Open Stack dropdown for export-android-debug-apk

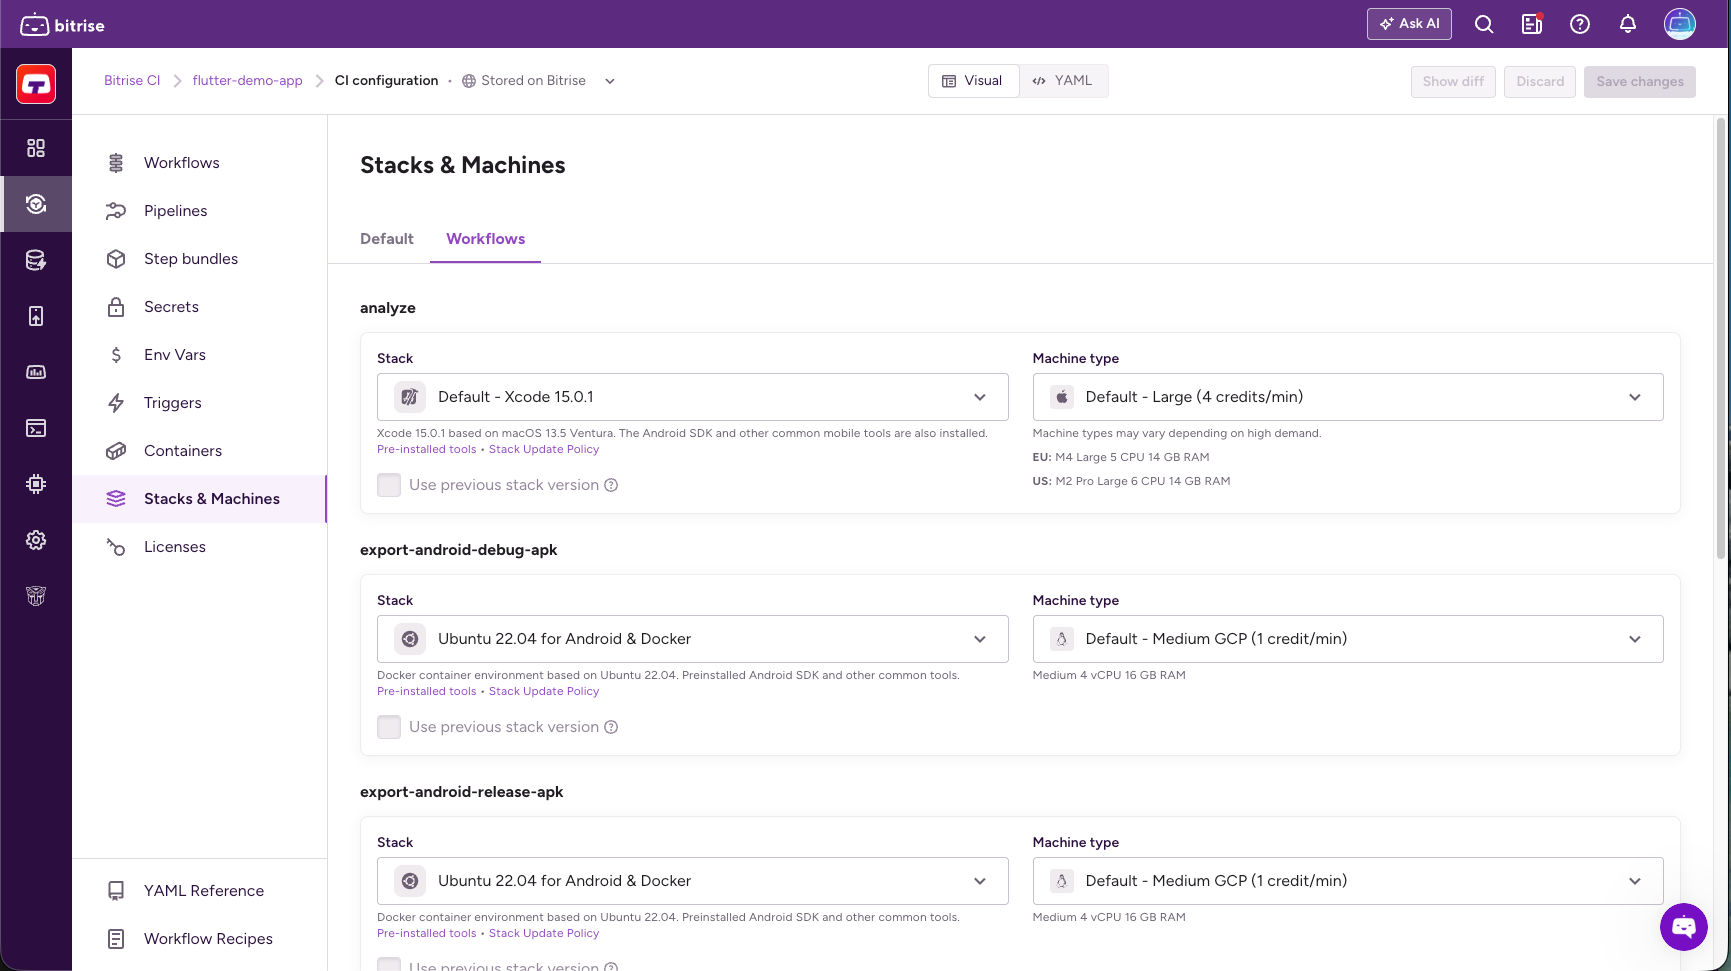click(x=692, y=639)
